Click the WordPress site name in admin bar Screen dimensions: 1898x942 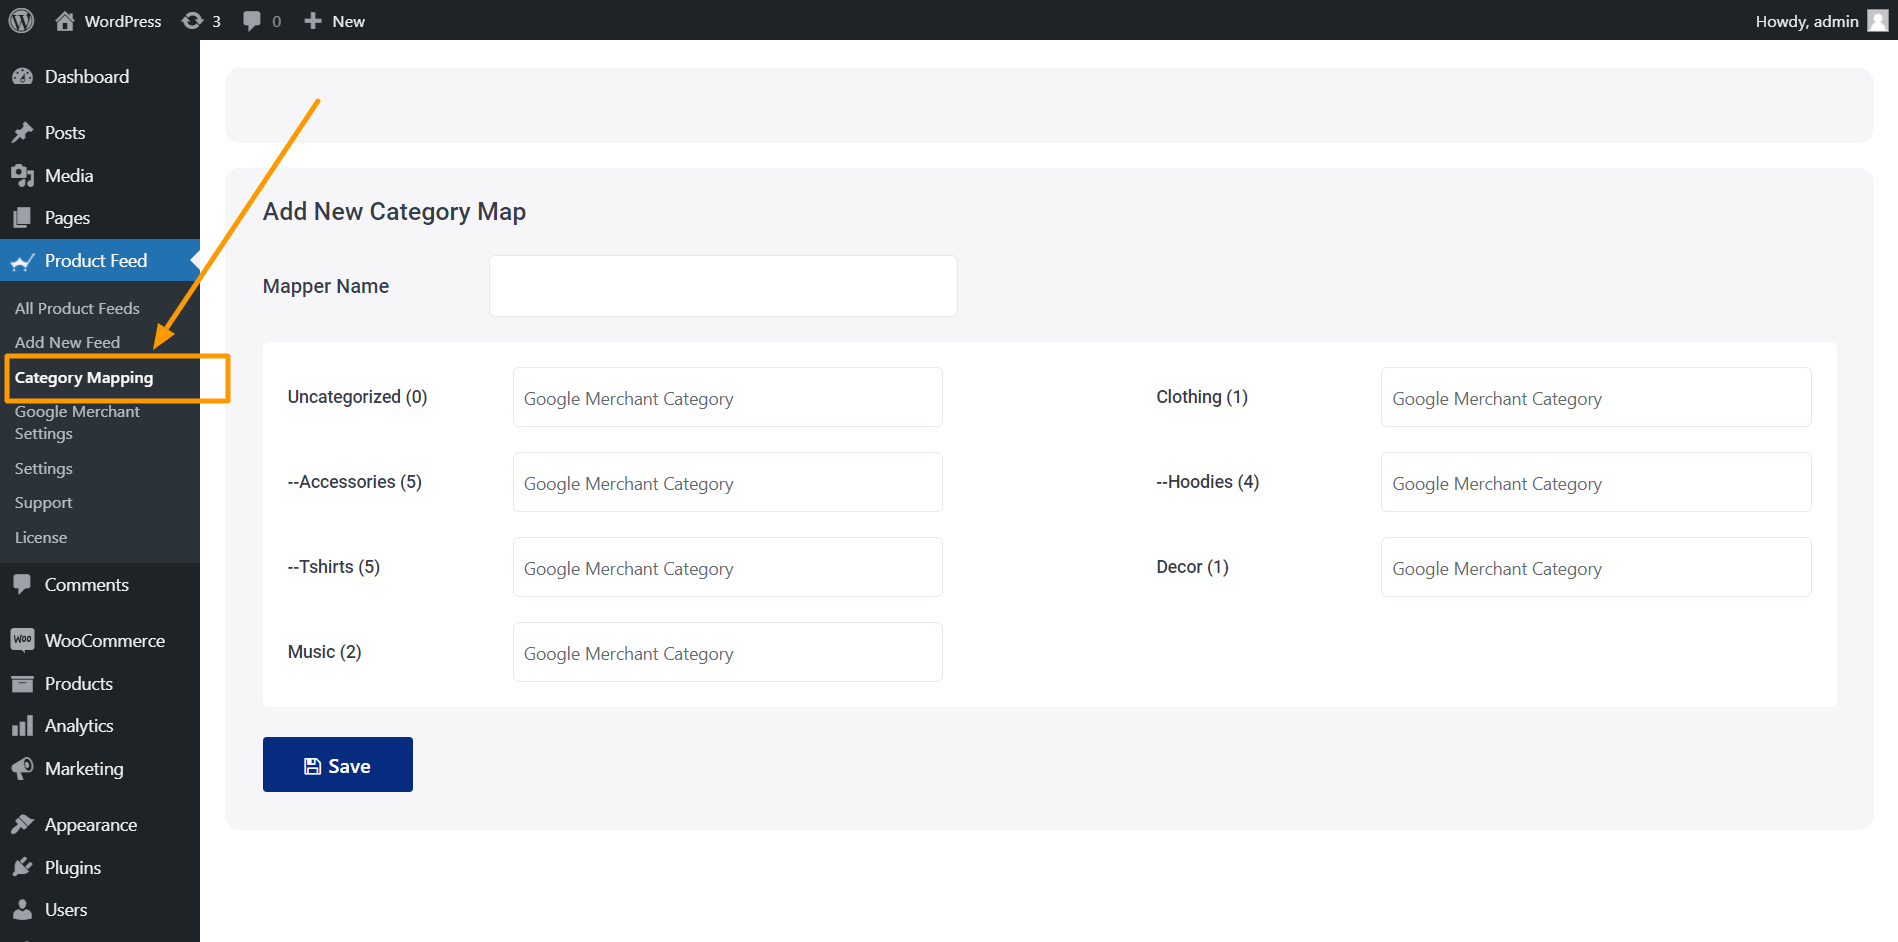123,21
